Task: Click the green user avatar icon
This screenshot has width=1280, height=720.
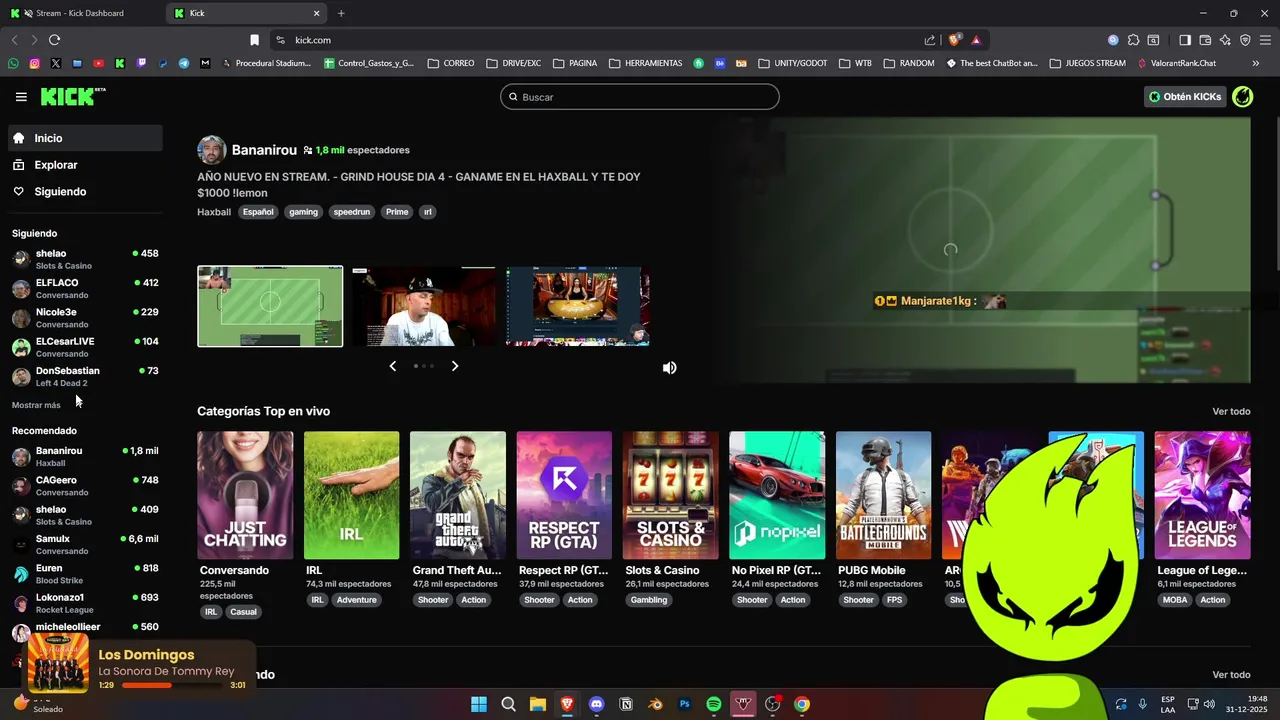Action: (1242, 97)
